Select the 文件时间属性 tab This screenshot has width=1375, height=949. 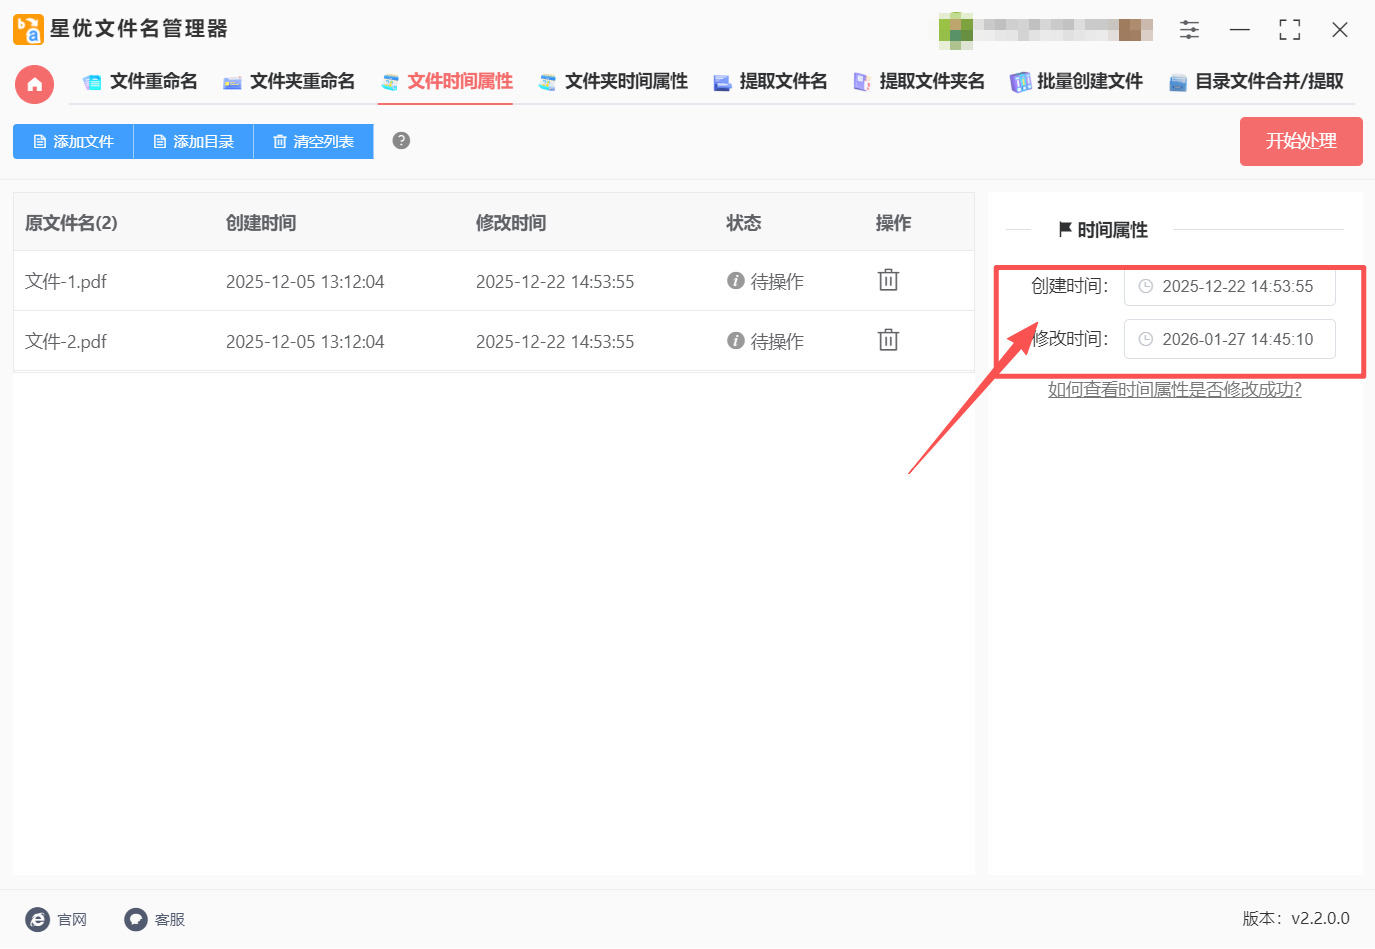pyautogui.click(x=446, y=82)
